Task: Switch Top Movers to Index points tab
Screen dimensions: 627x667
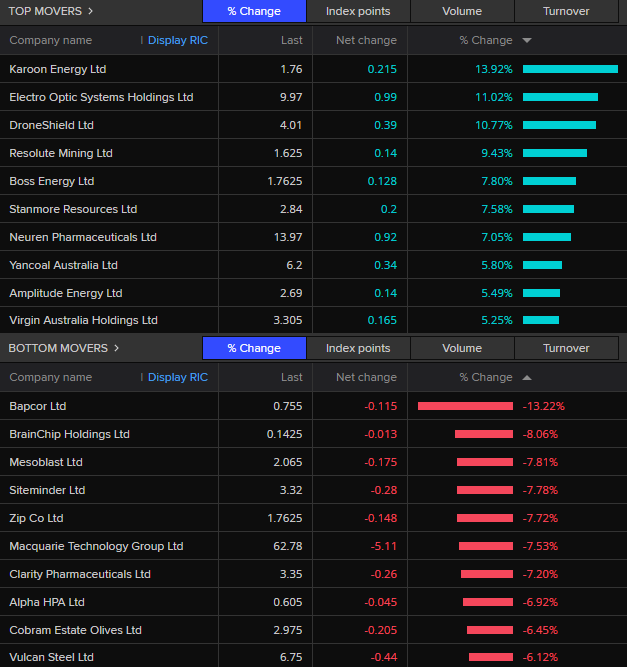Action: coord(358,12)
